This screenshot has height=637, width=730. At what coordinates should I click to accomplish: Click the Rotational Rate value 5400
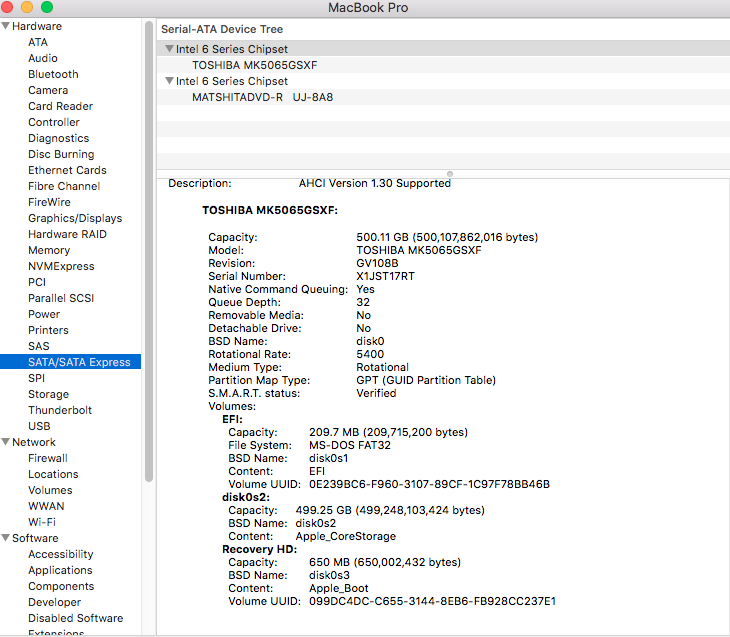pos(370,354)
